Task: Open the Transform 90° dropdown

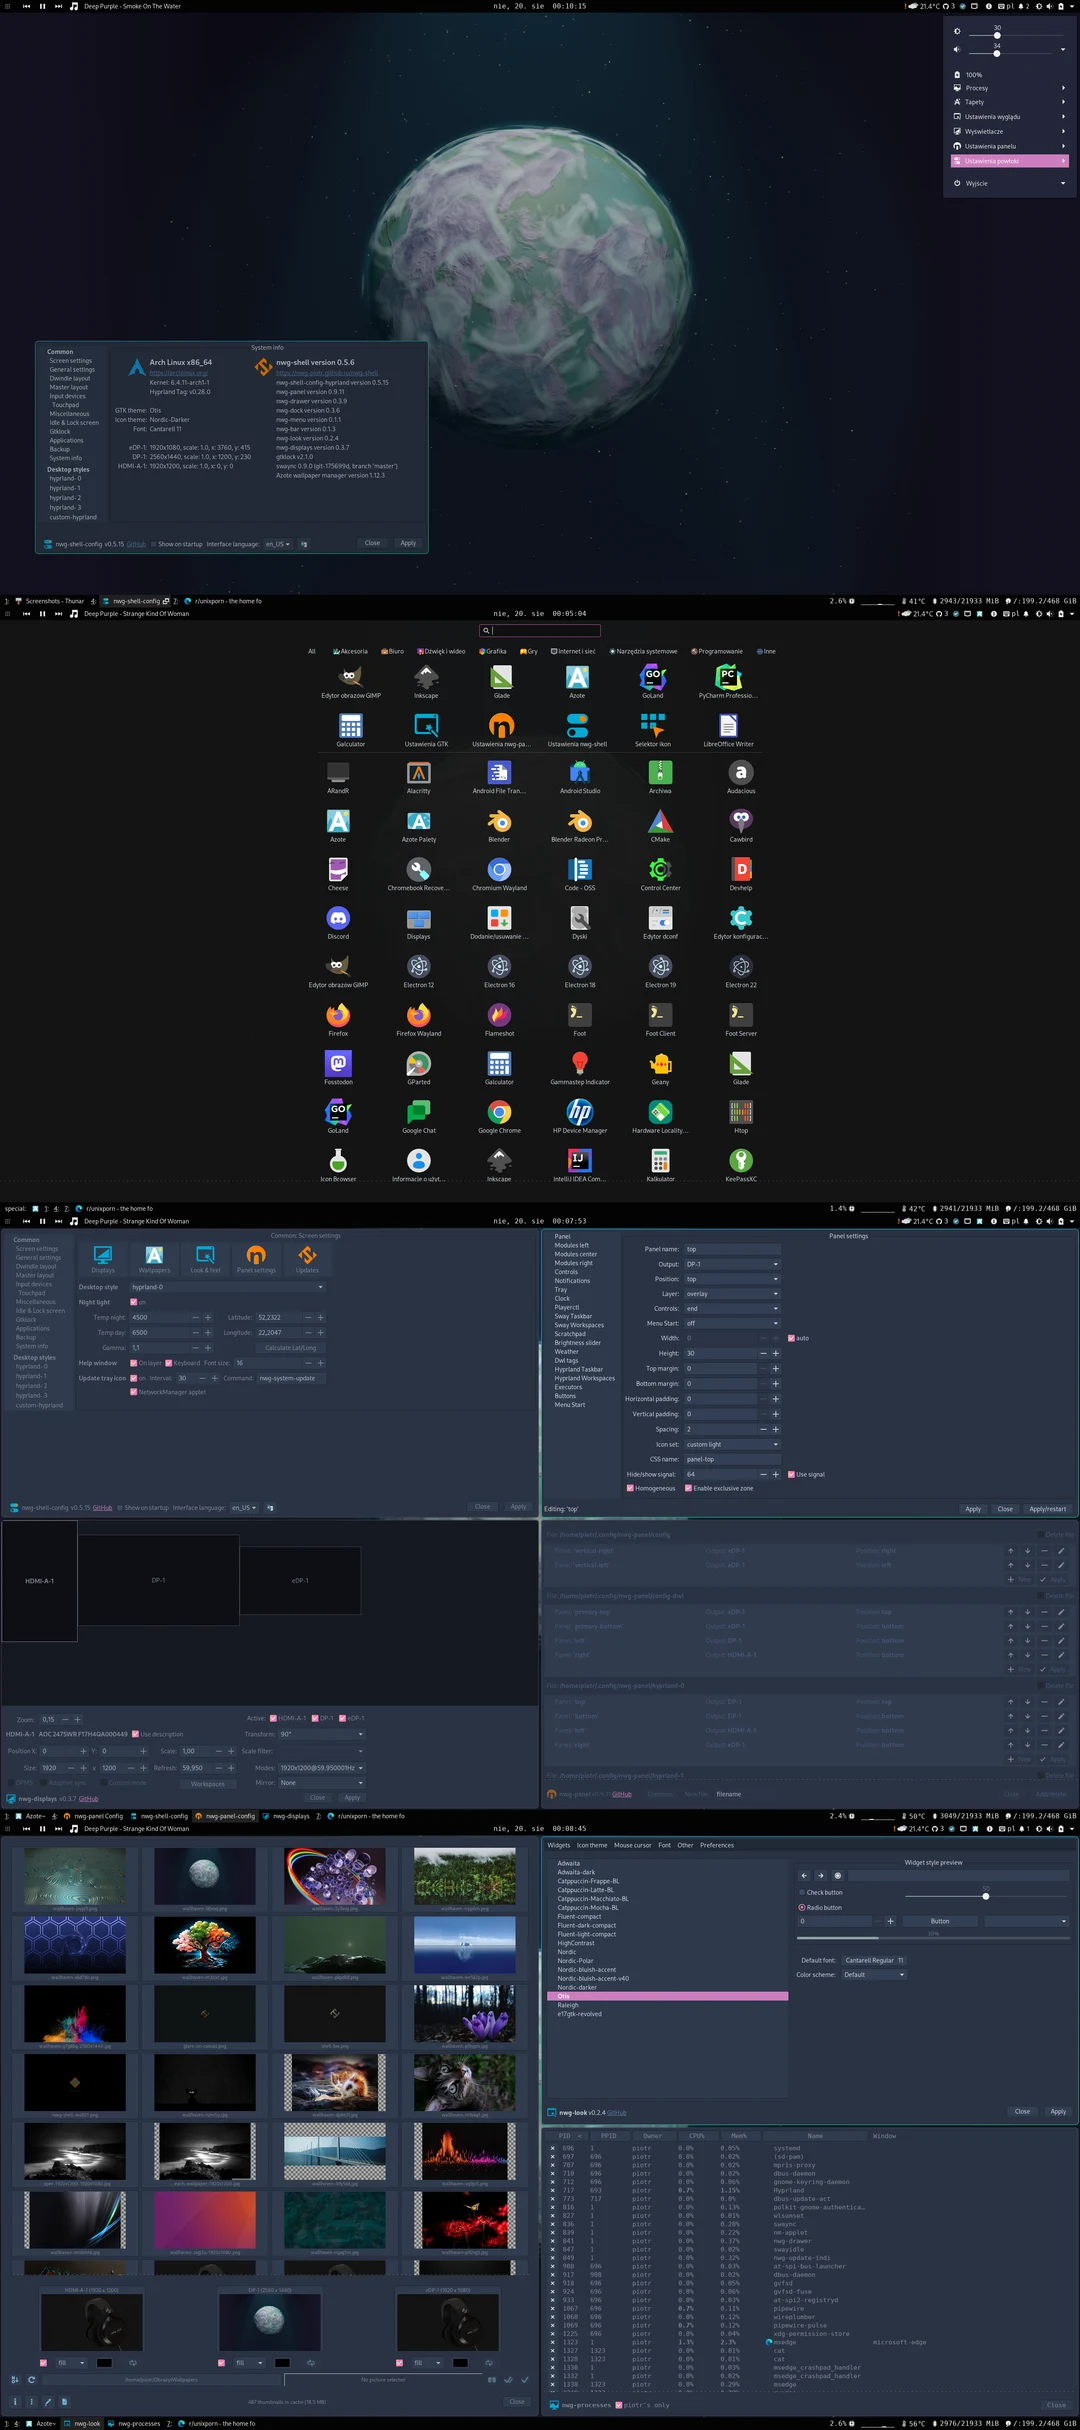Action: (321, 1734)
